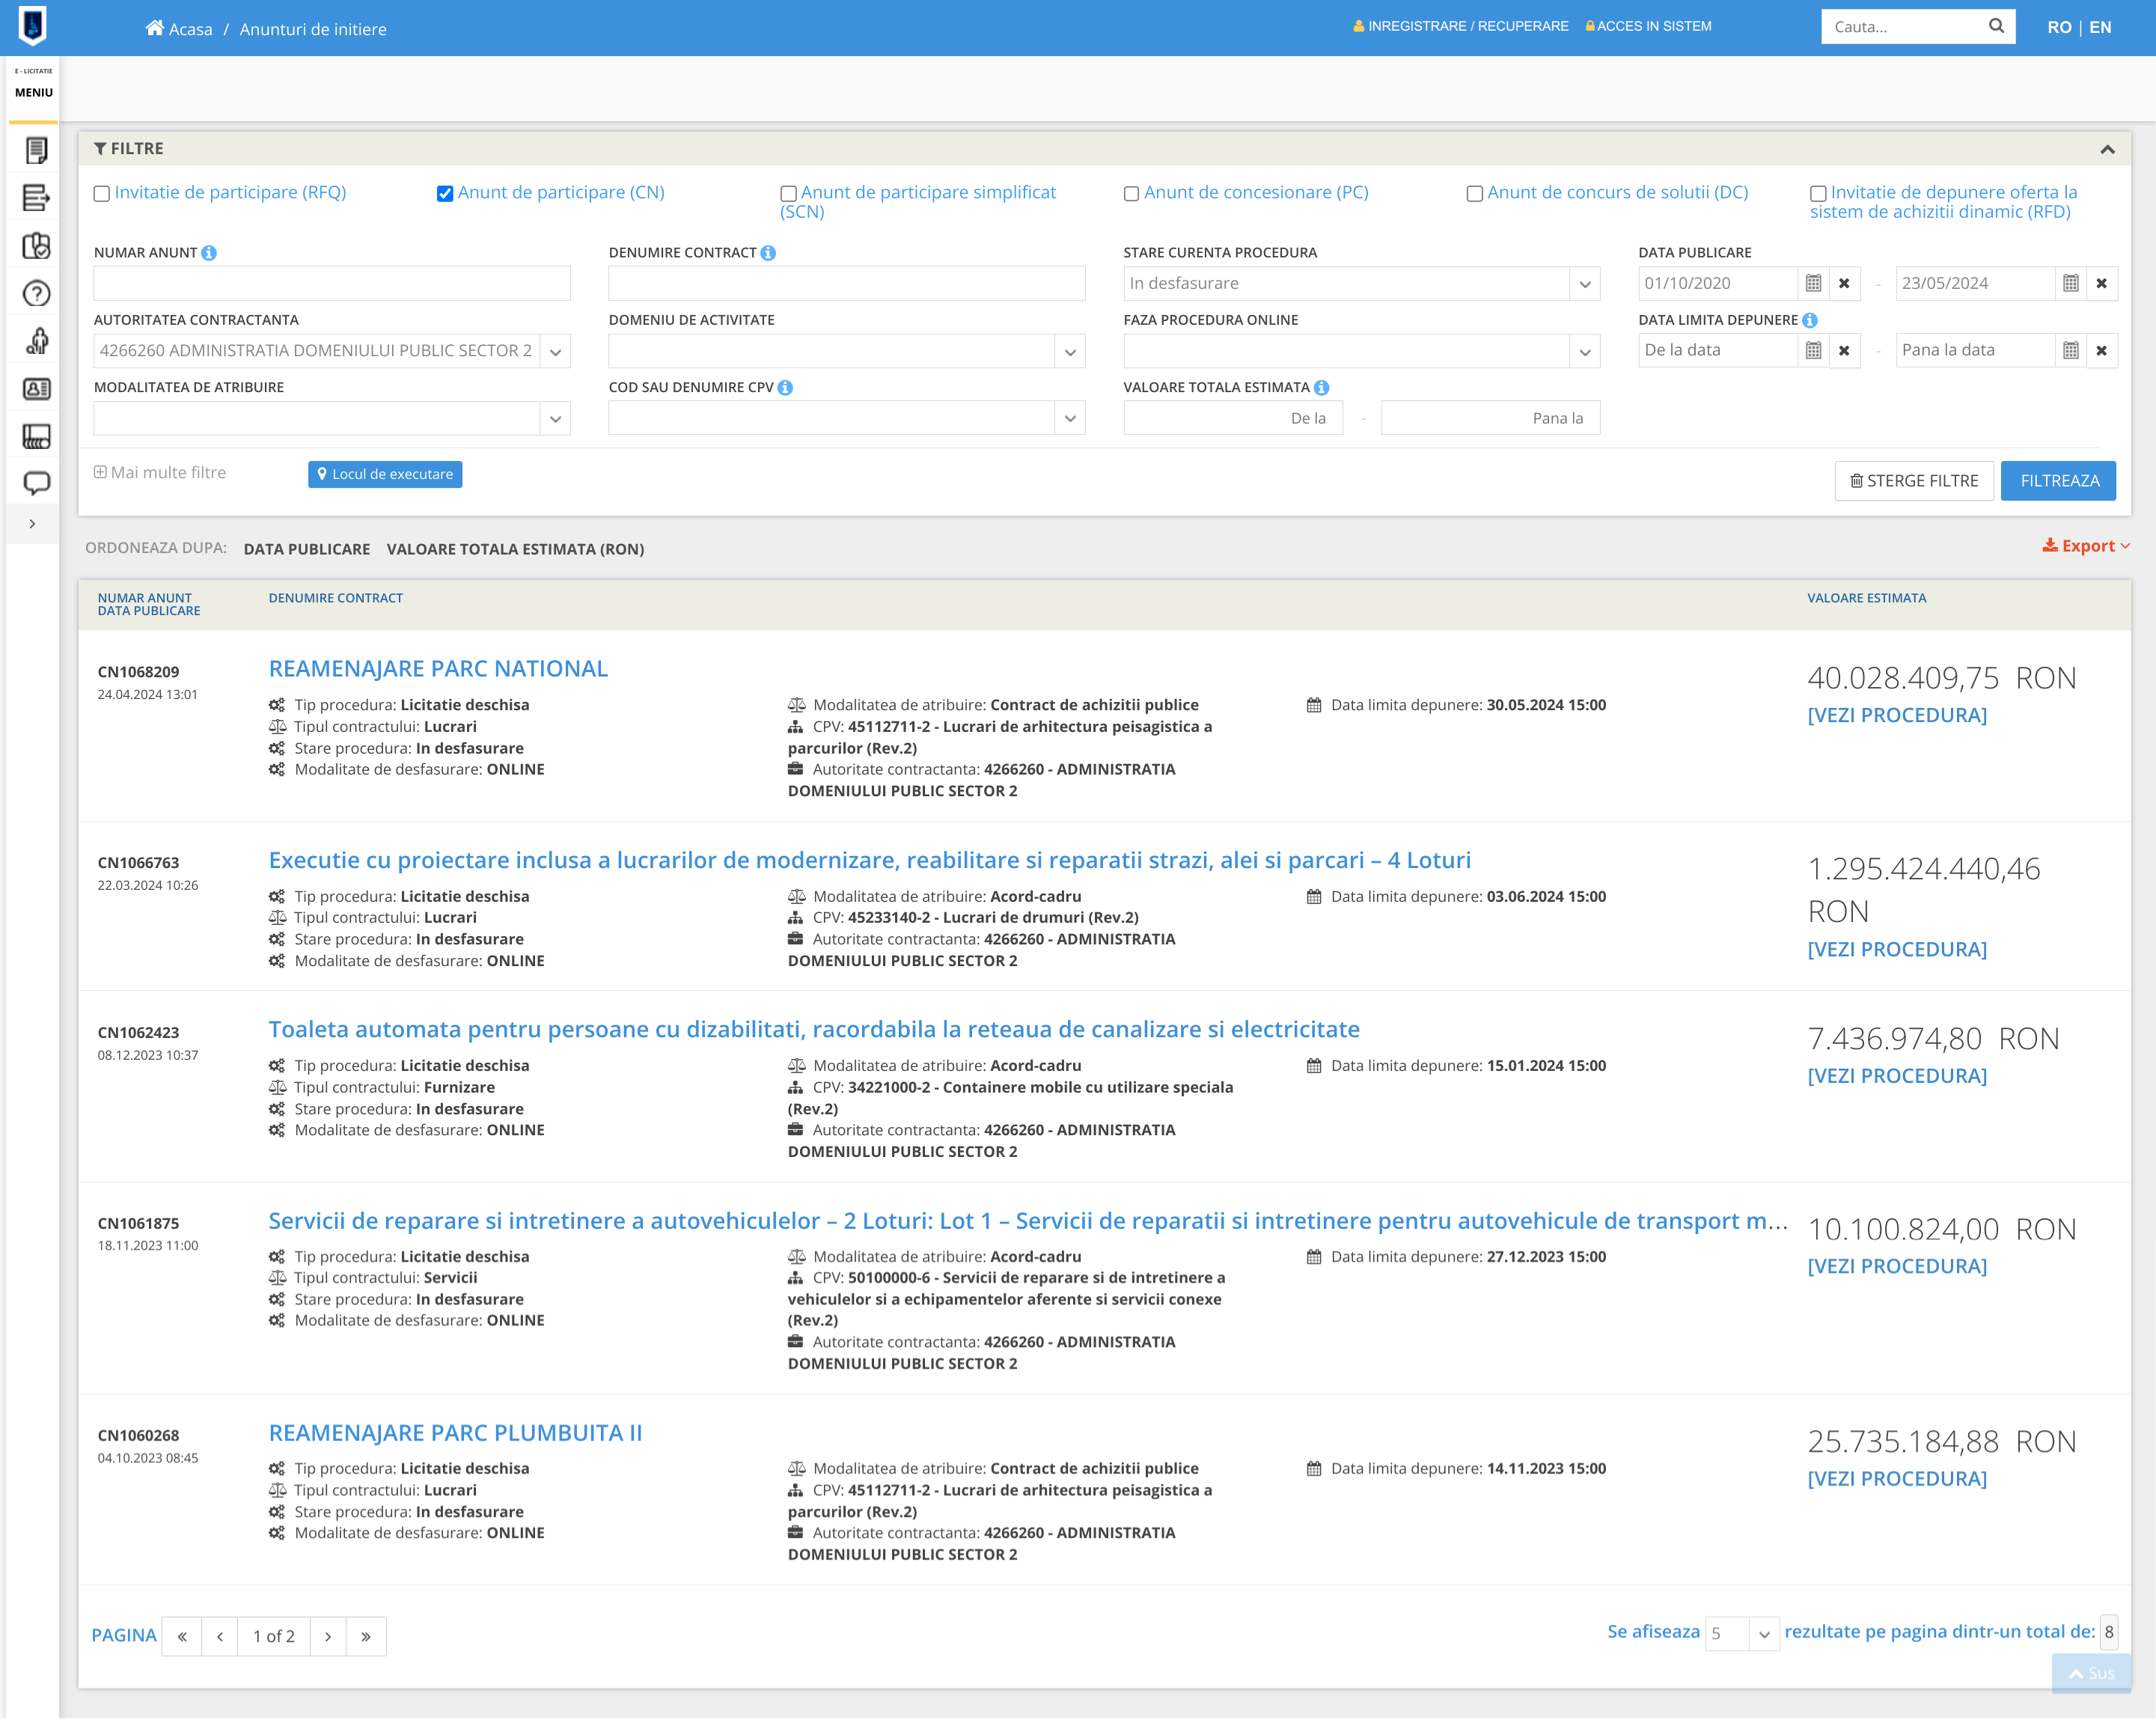Image resolution: width=2156 pixels, height=1719 pixels.
Task: Open REAMENAJARE PARC NATIONAL contract link
Action: point(438,669)
